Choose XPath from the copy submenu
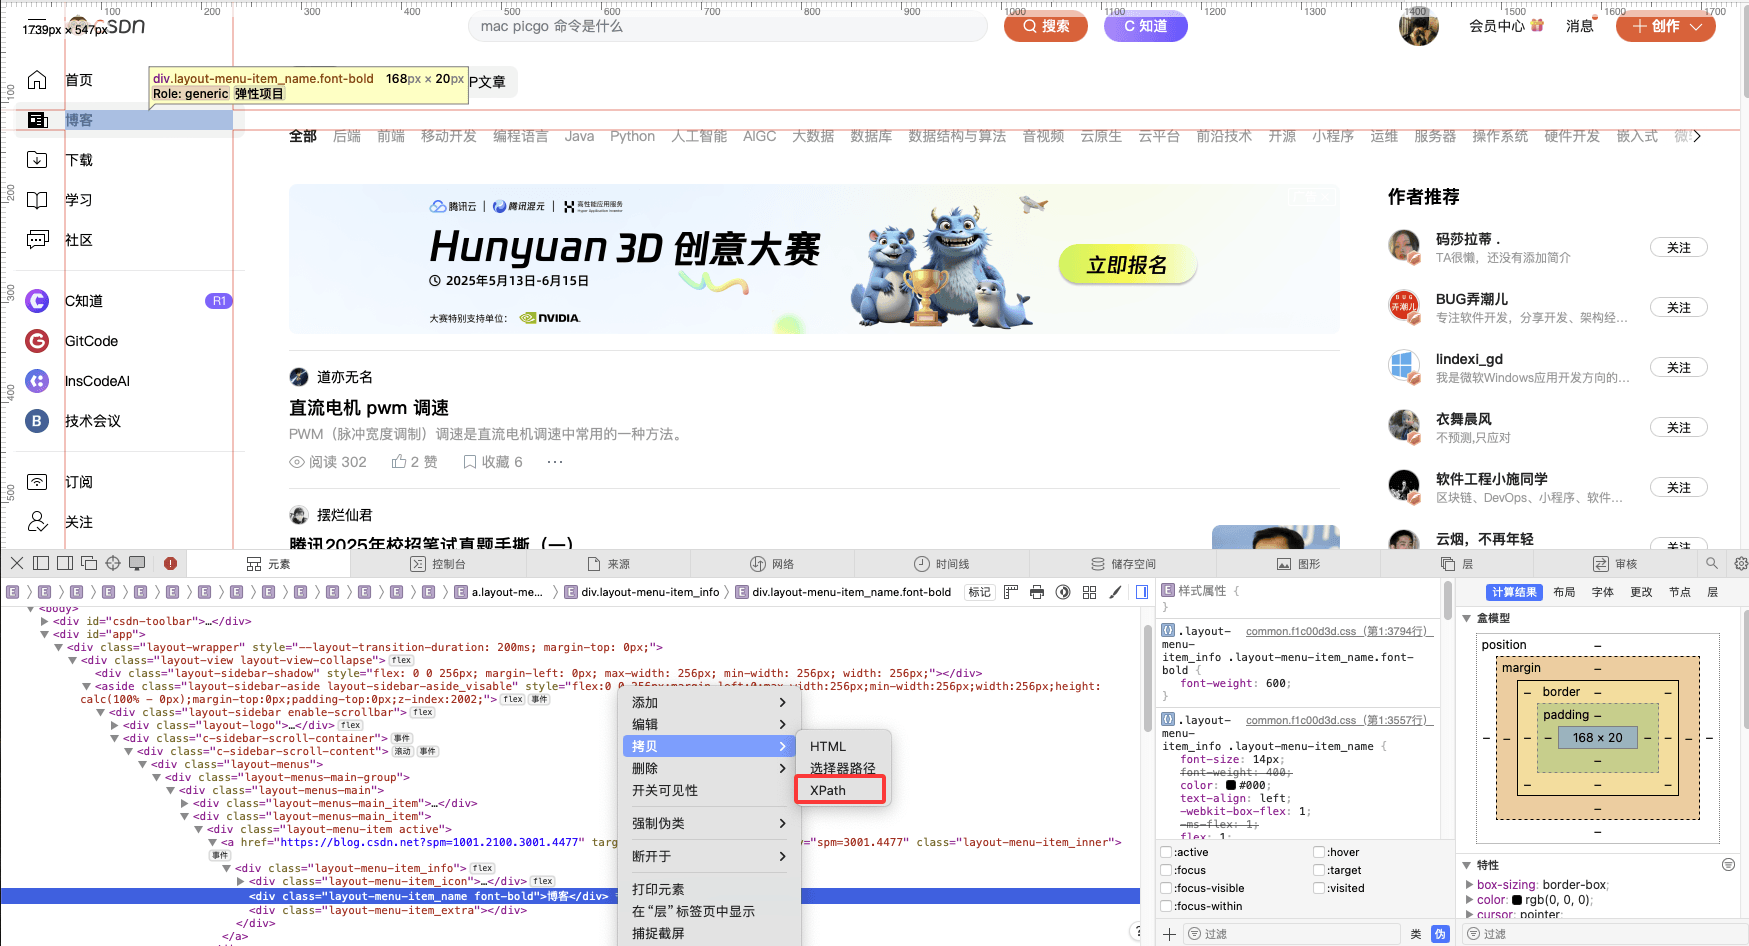 828,790
